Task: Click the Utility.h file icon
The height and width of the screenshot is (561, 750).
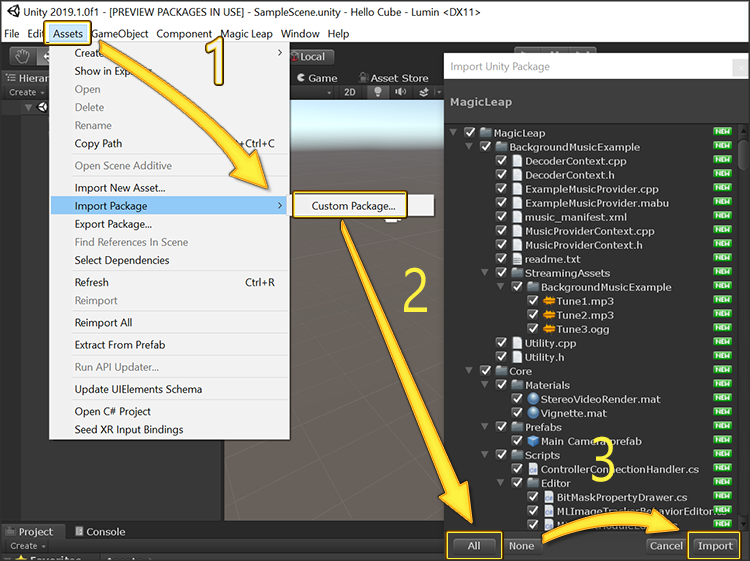Action: click(x=517, y=357)
